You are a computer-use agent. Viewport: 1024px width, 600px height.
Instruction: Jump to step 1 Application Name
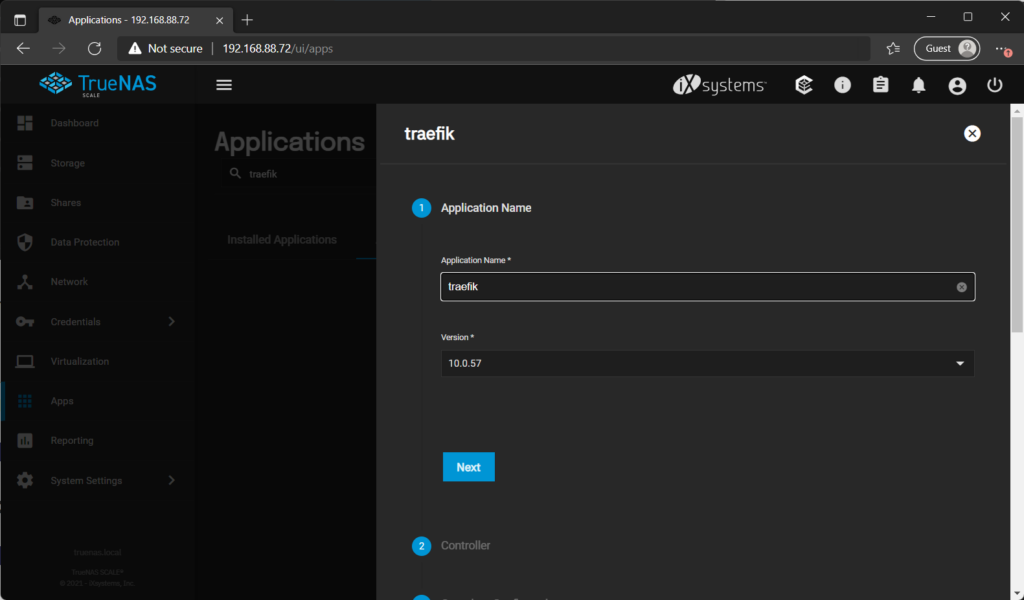click(x=472, y=208)
